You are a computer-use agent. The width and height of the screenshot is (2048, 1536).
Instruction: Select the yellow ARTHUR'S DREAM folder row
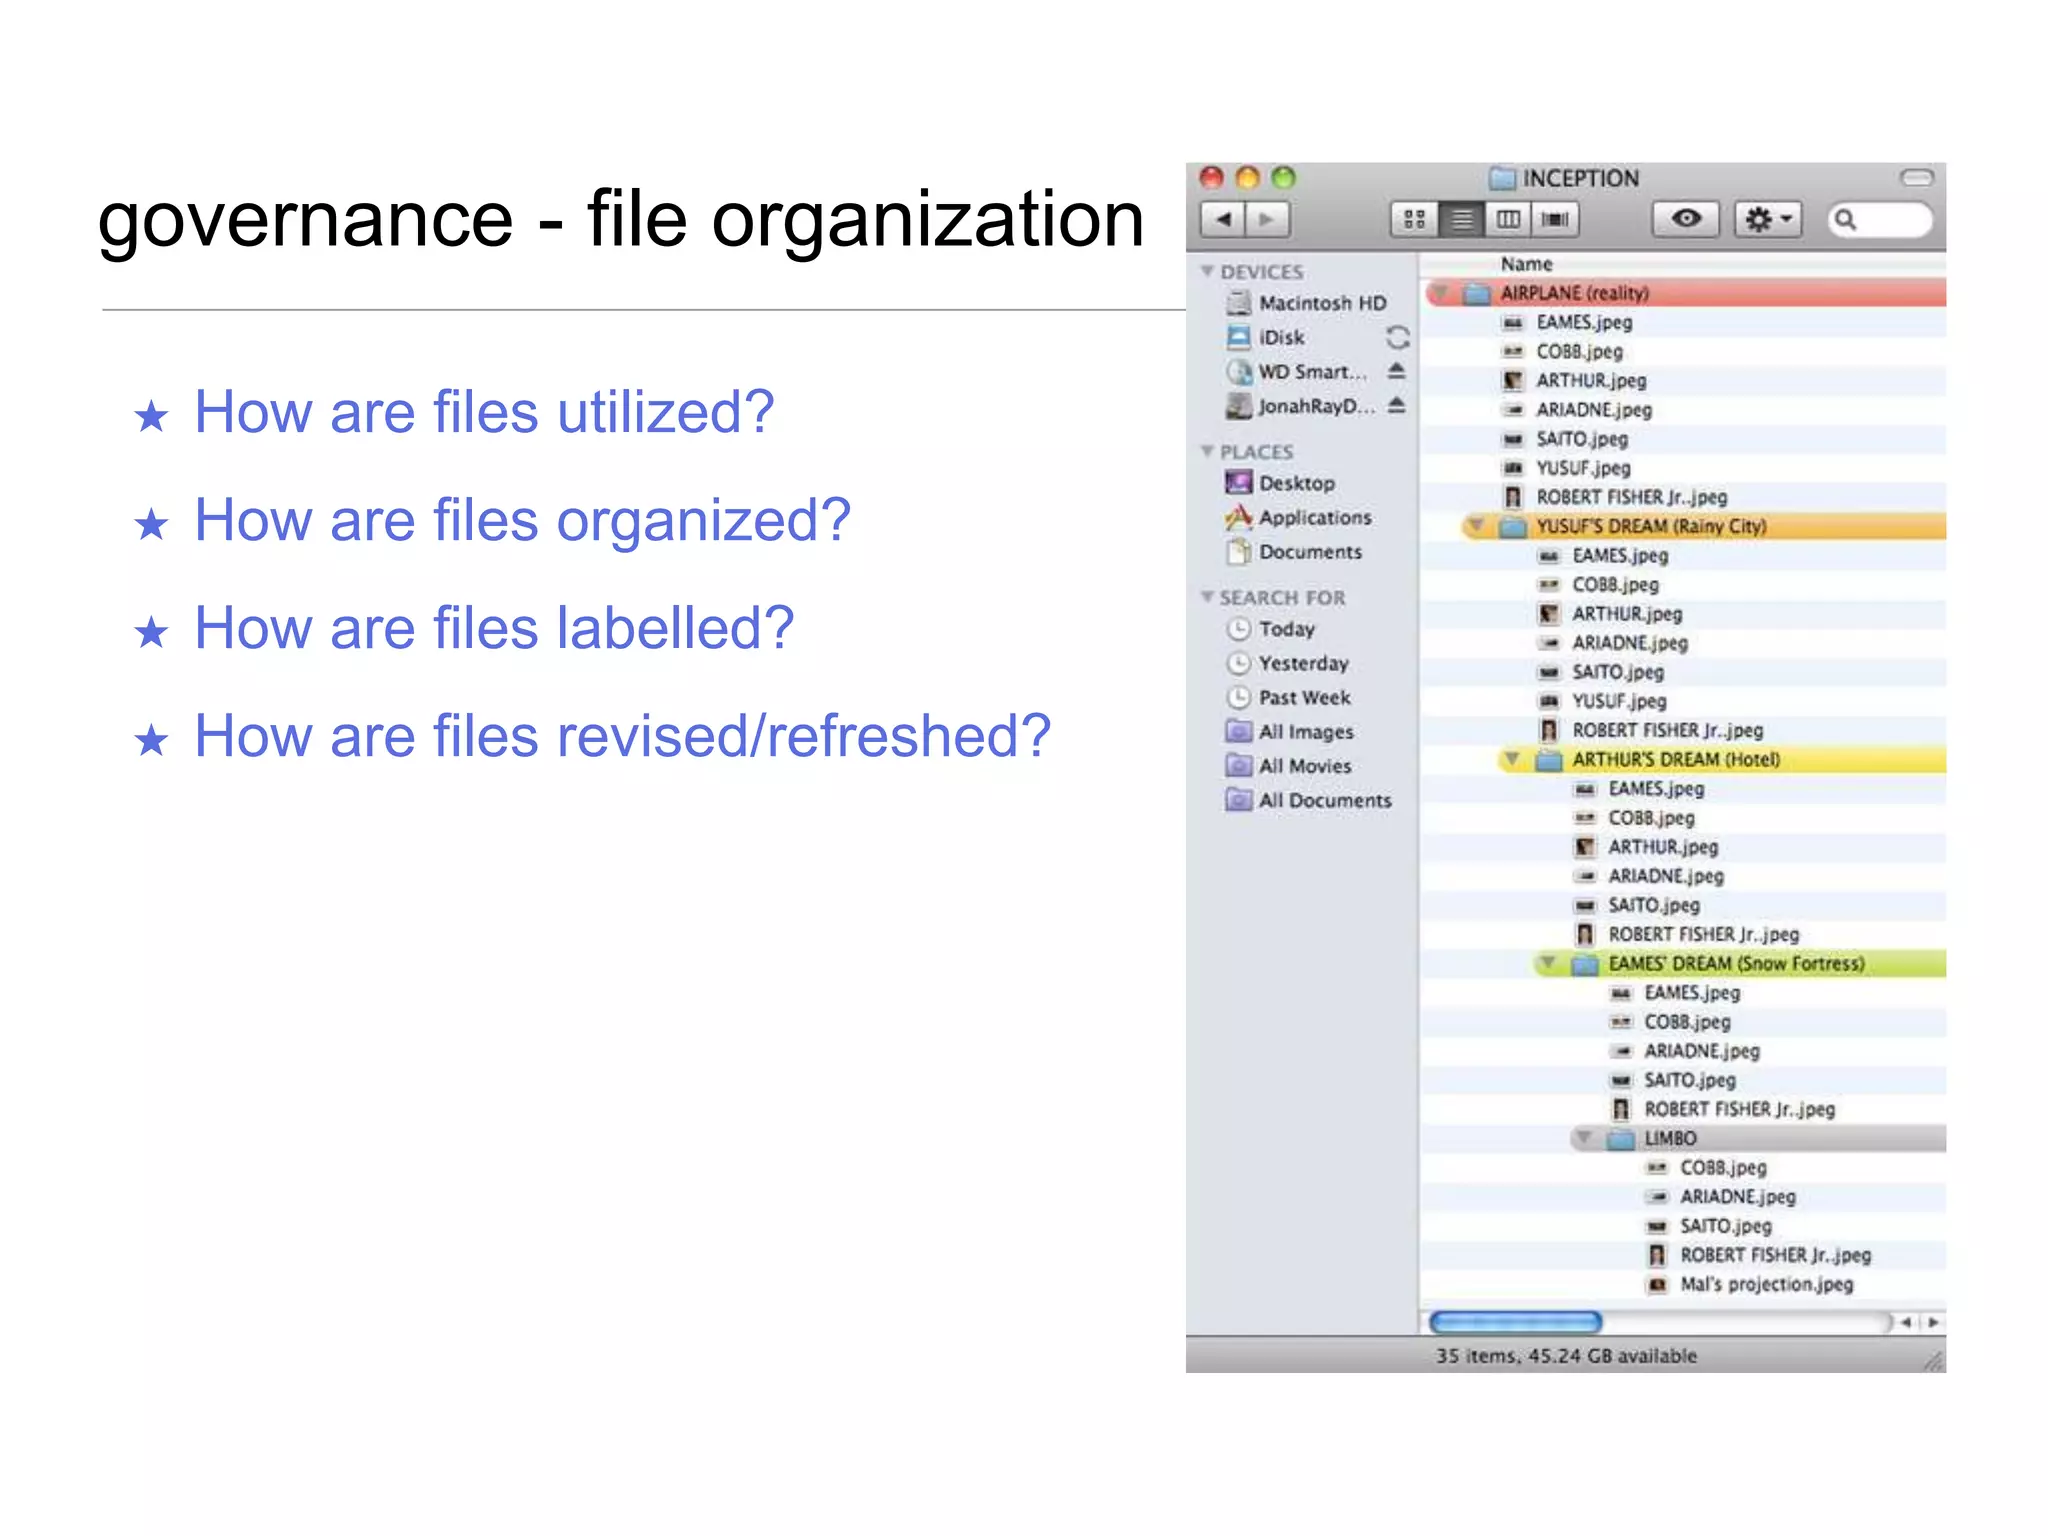pos(1720,759)
